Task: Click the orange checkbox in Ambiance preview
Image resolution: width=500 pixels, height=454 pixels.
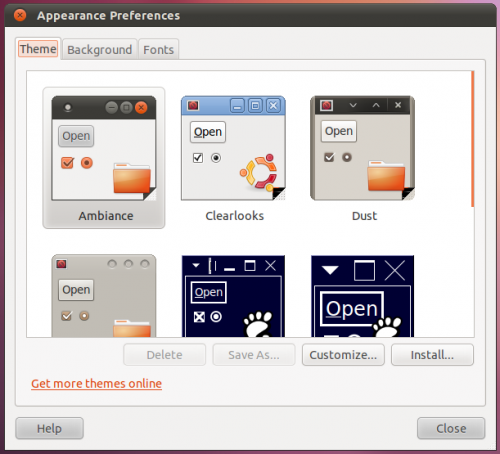Action: click(x=67, y=163)
